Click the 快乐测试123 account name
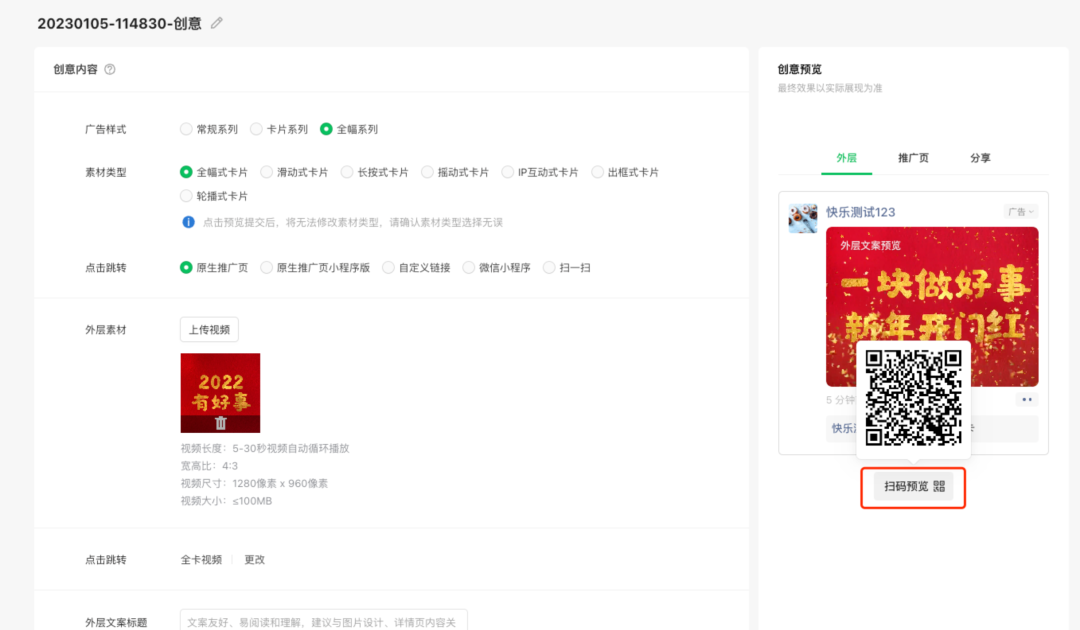This screenshot has width=1080, height=630. (x=861, y=212)
